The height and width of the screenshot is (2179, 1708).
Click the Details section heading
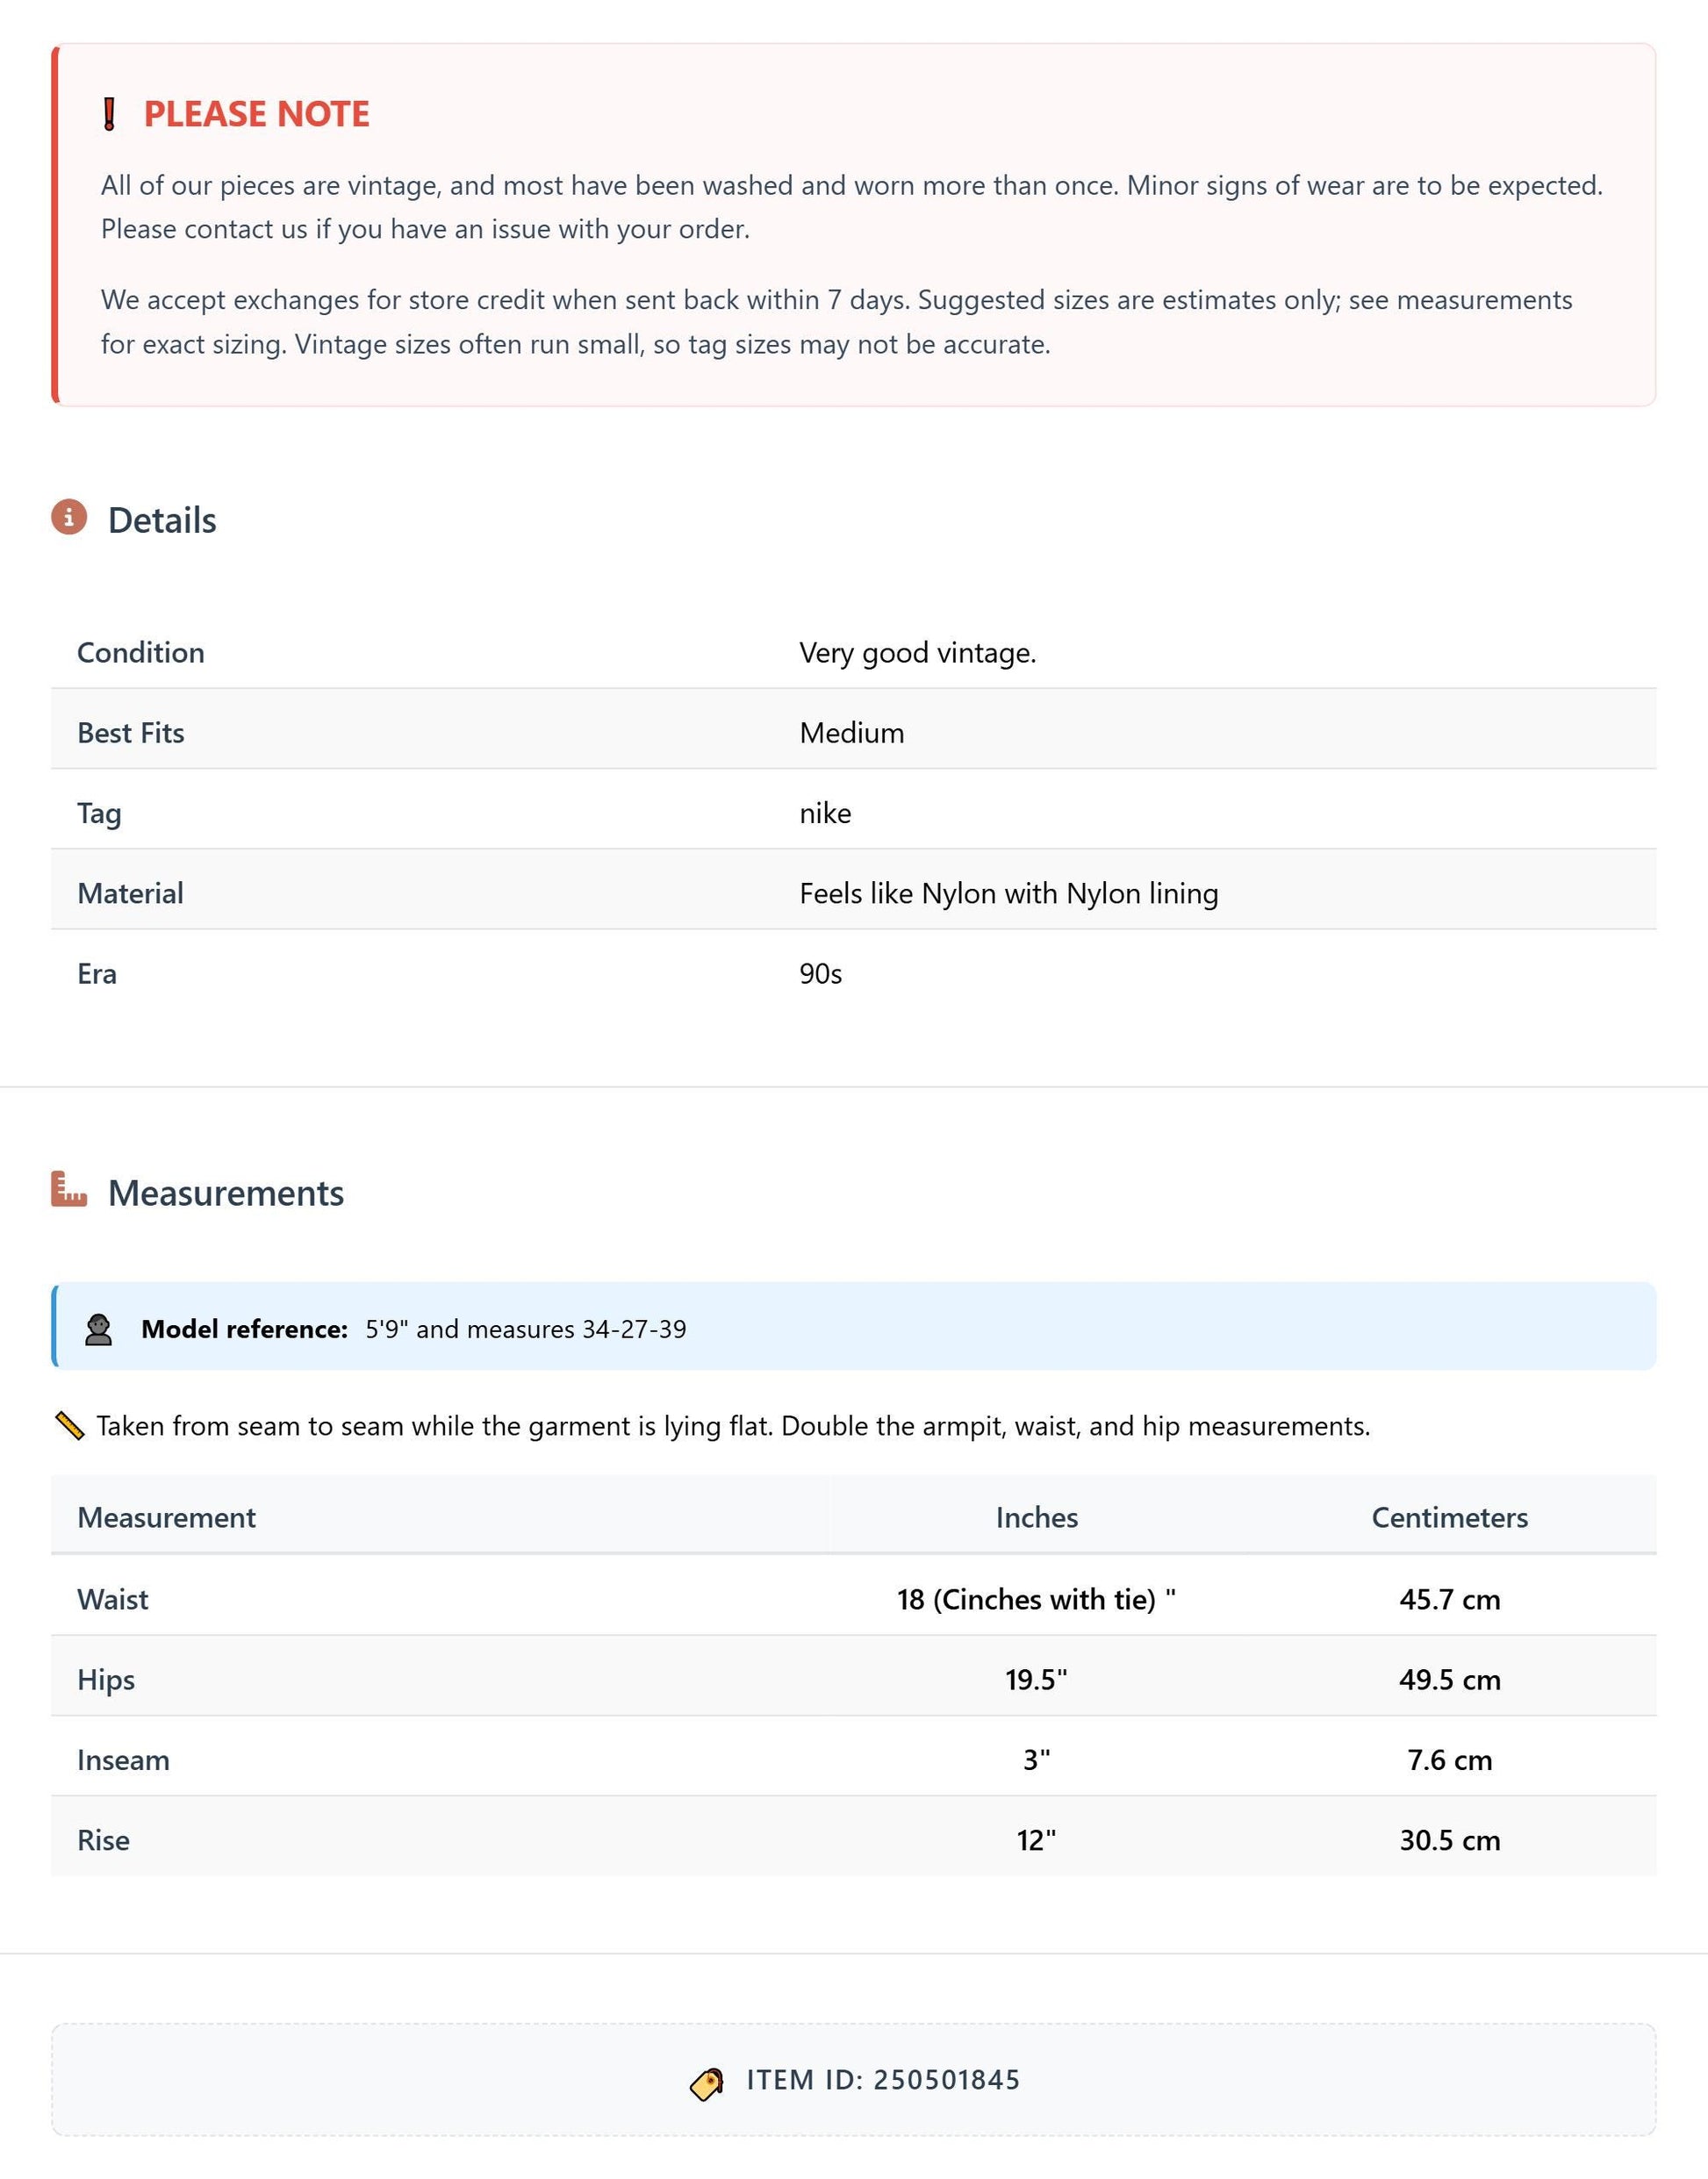tap(162, 520)
